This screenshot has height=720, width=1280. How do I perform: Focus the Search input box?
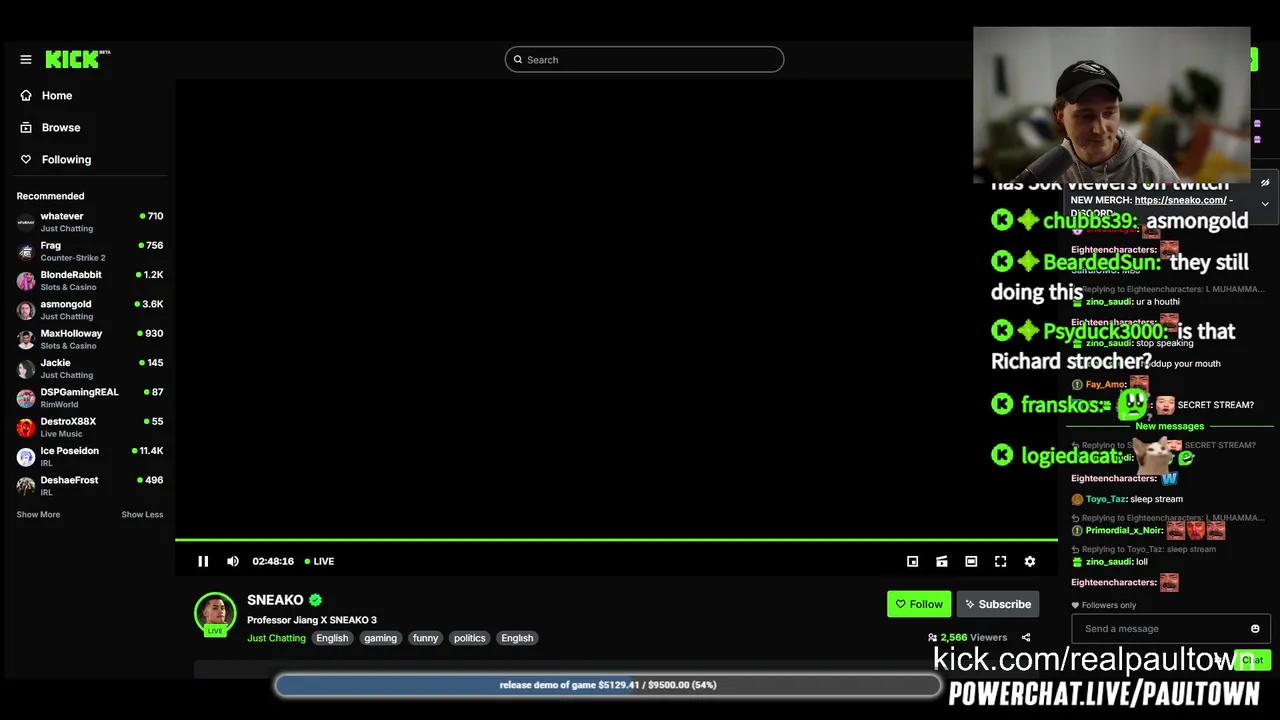644,60
